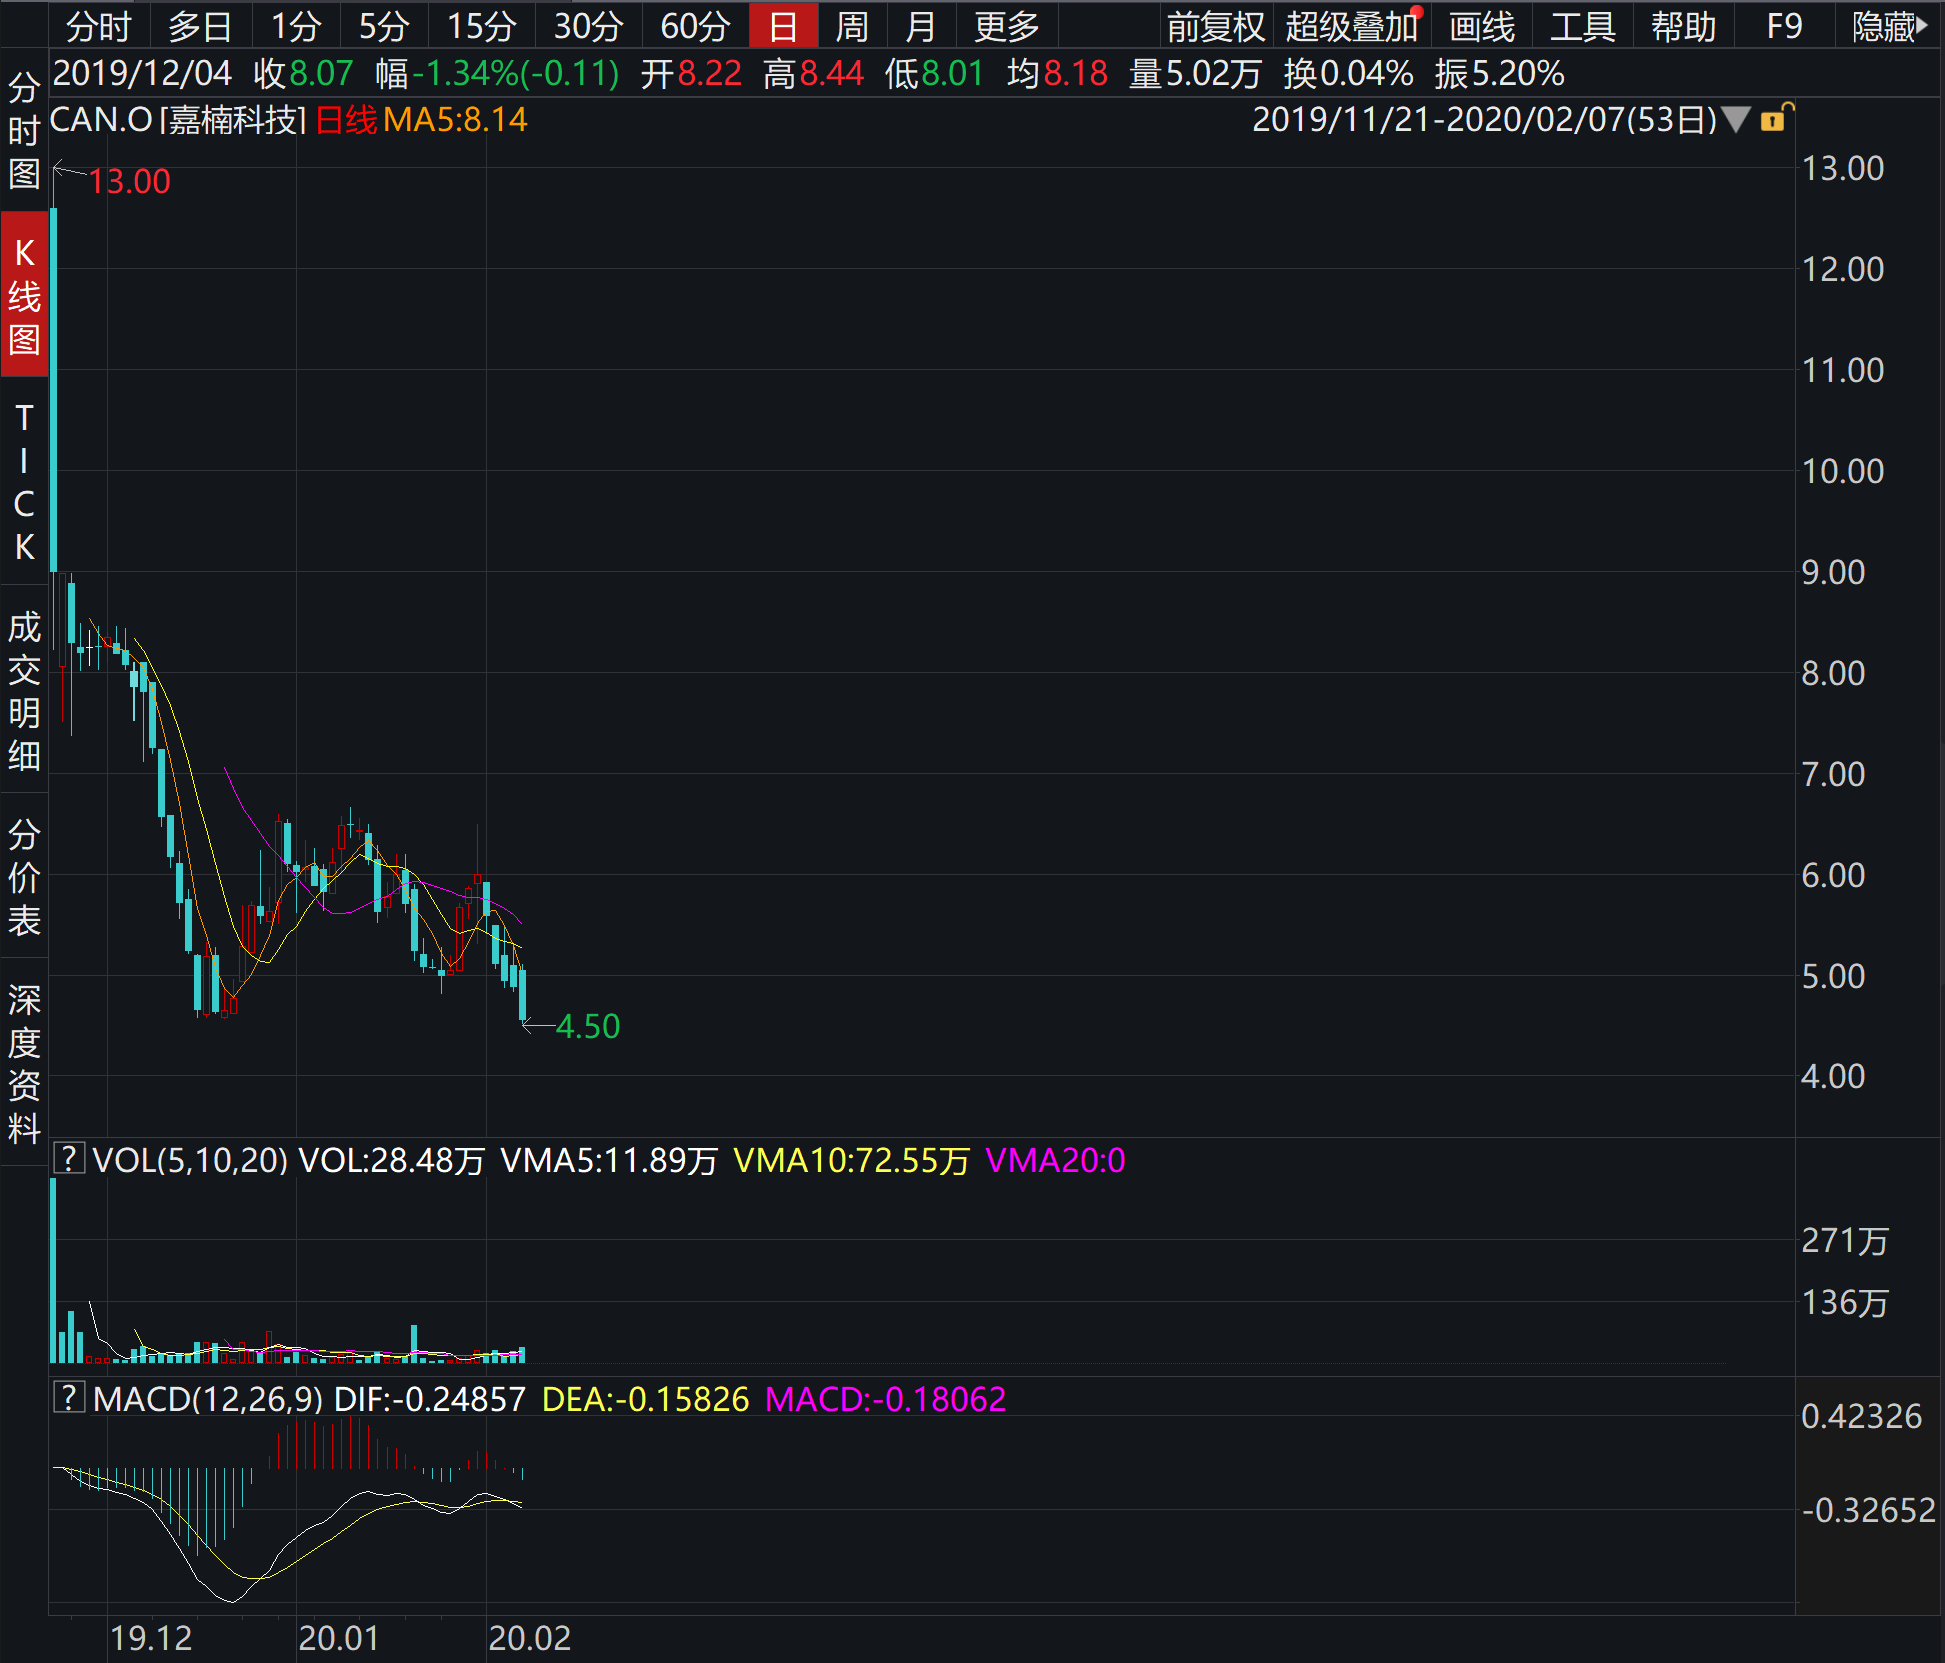1945x1663 pixels.
Task: Open the 前复权 adjustment setting
Action: click(x=1216, y=26)
